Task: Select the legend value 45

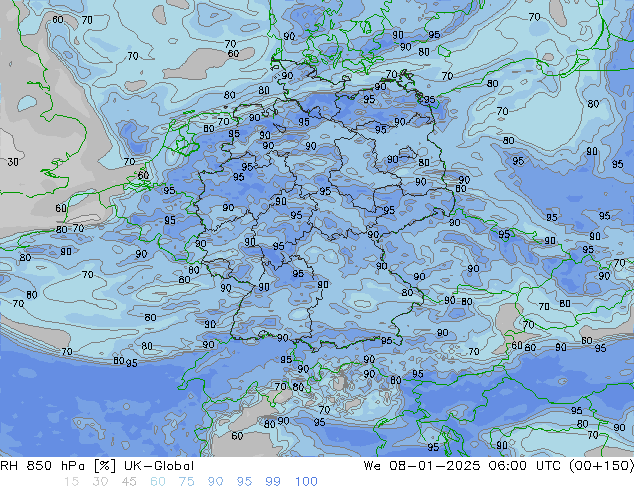Action: click(x=129, y=482)
